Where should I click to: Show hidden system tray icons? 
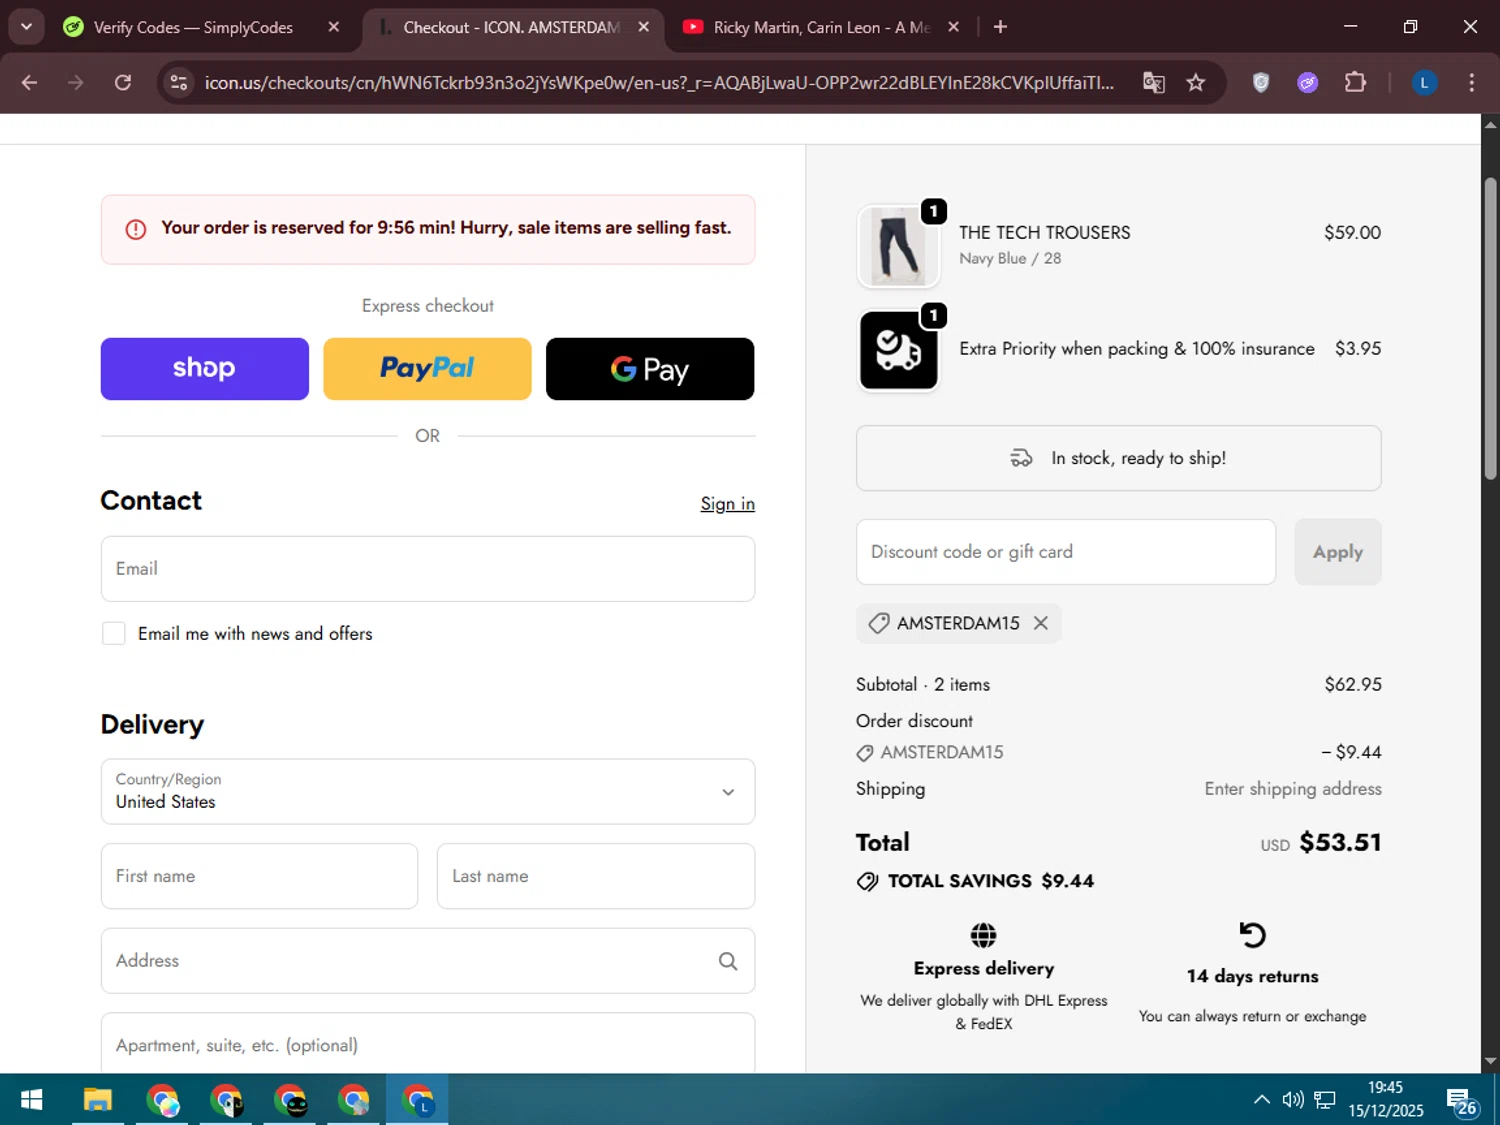click(1262, 1100)
